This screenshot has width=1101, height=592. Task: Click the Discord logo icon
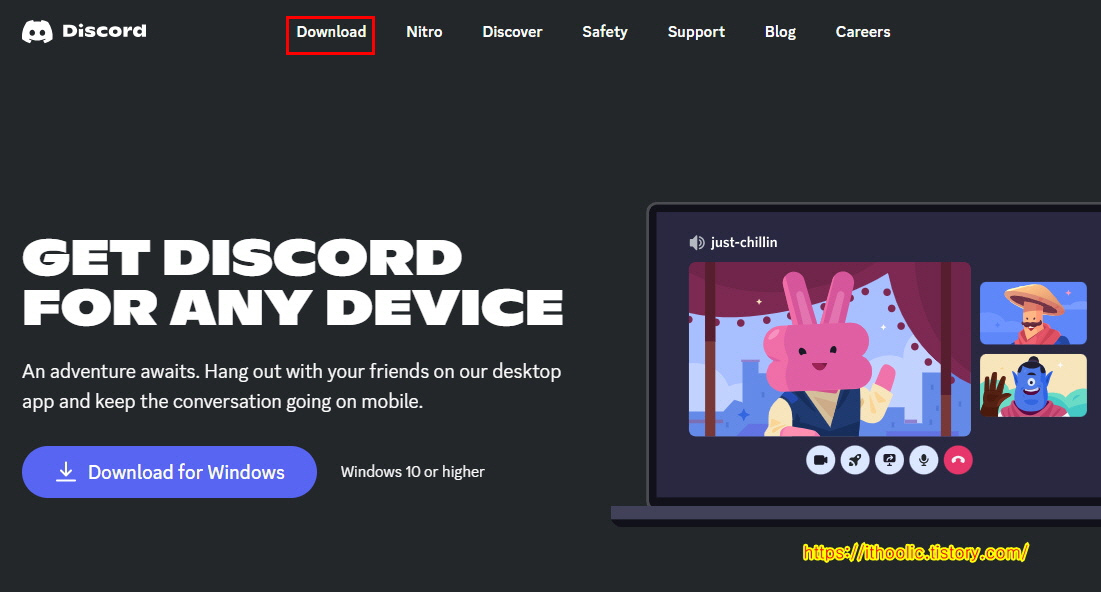37,32
